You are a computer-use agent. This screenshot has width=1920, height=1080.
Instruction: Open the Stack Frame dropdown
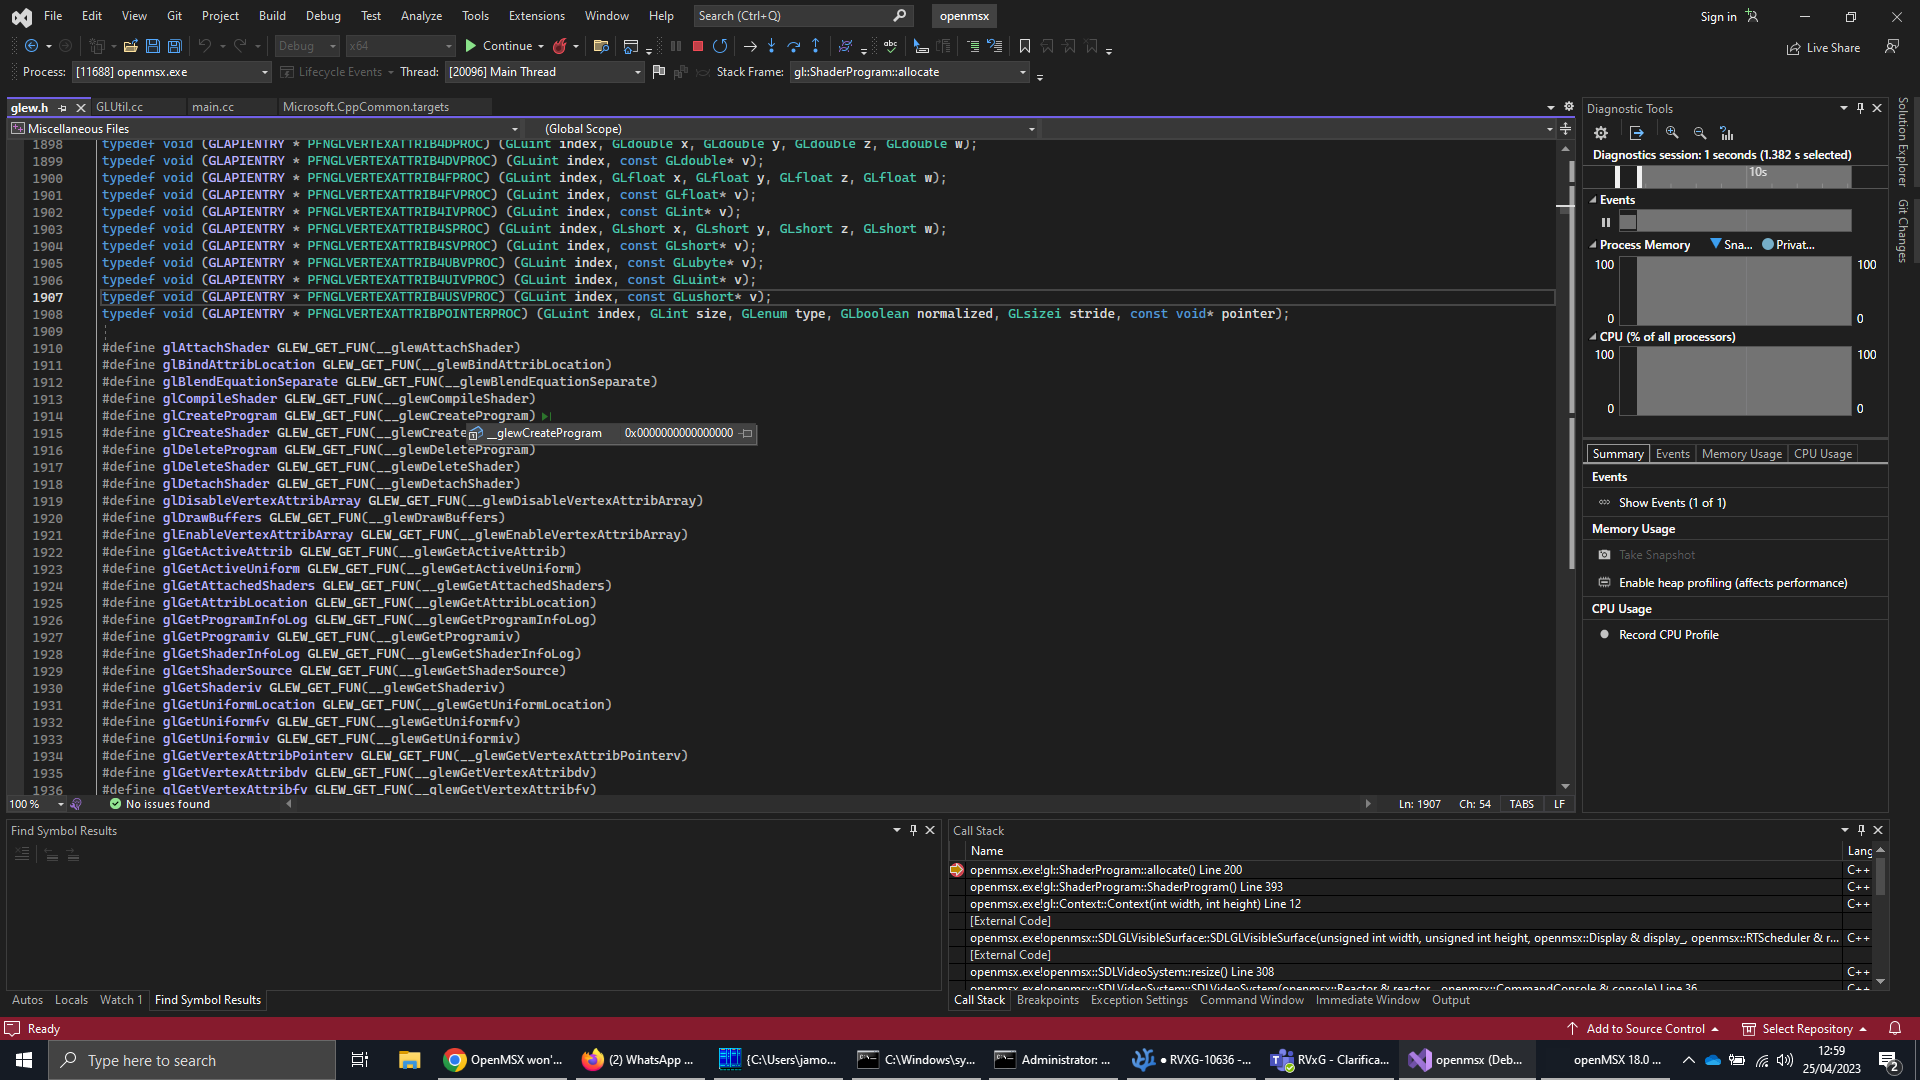click(x=1021, y=71)
